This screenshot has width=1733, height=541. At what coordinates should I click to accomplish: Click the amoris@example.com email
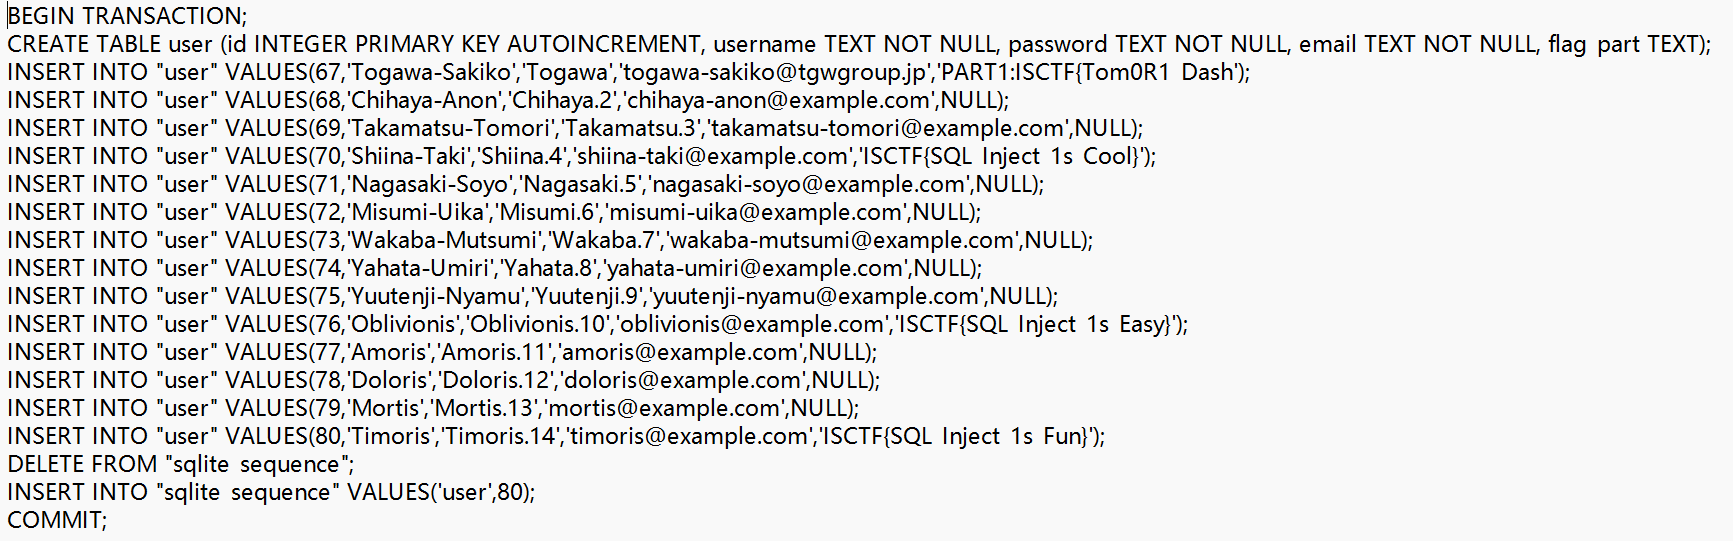click(680, 352)
